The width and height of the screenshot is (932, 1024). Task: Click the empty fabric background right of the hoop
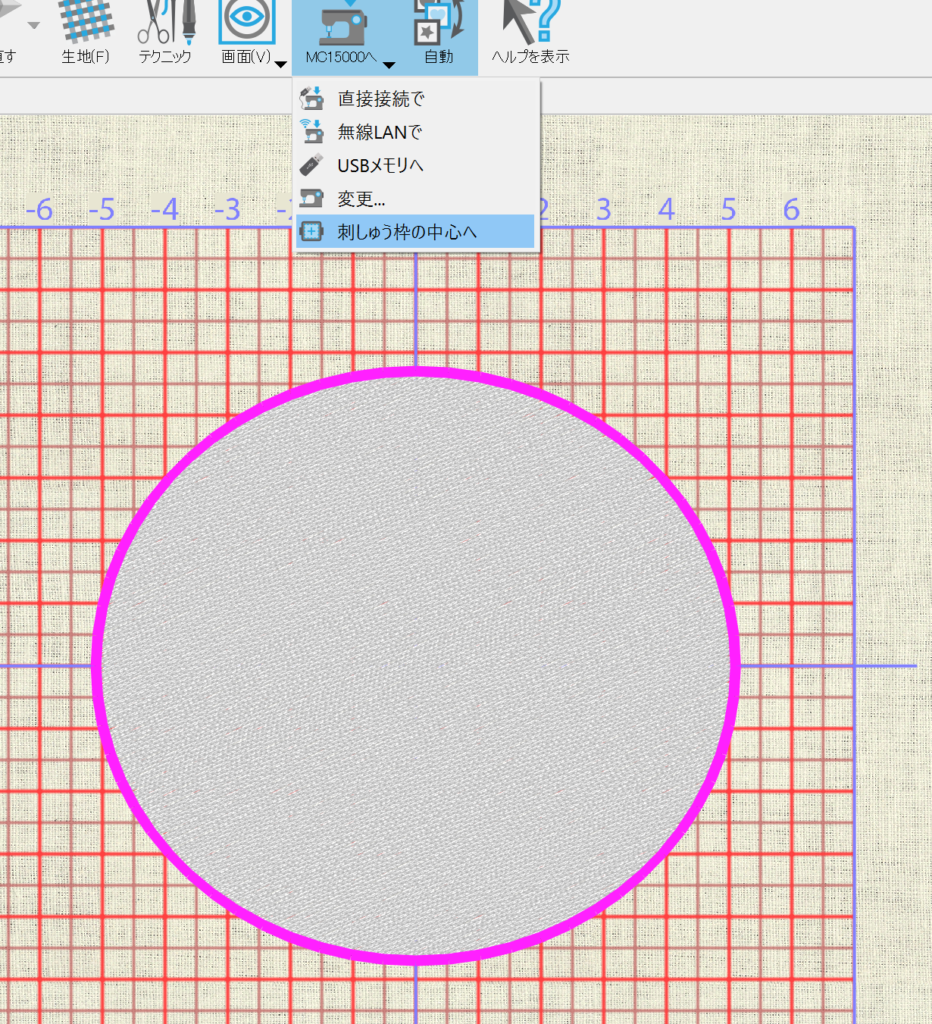[895, 450]
